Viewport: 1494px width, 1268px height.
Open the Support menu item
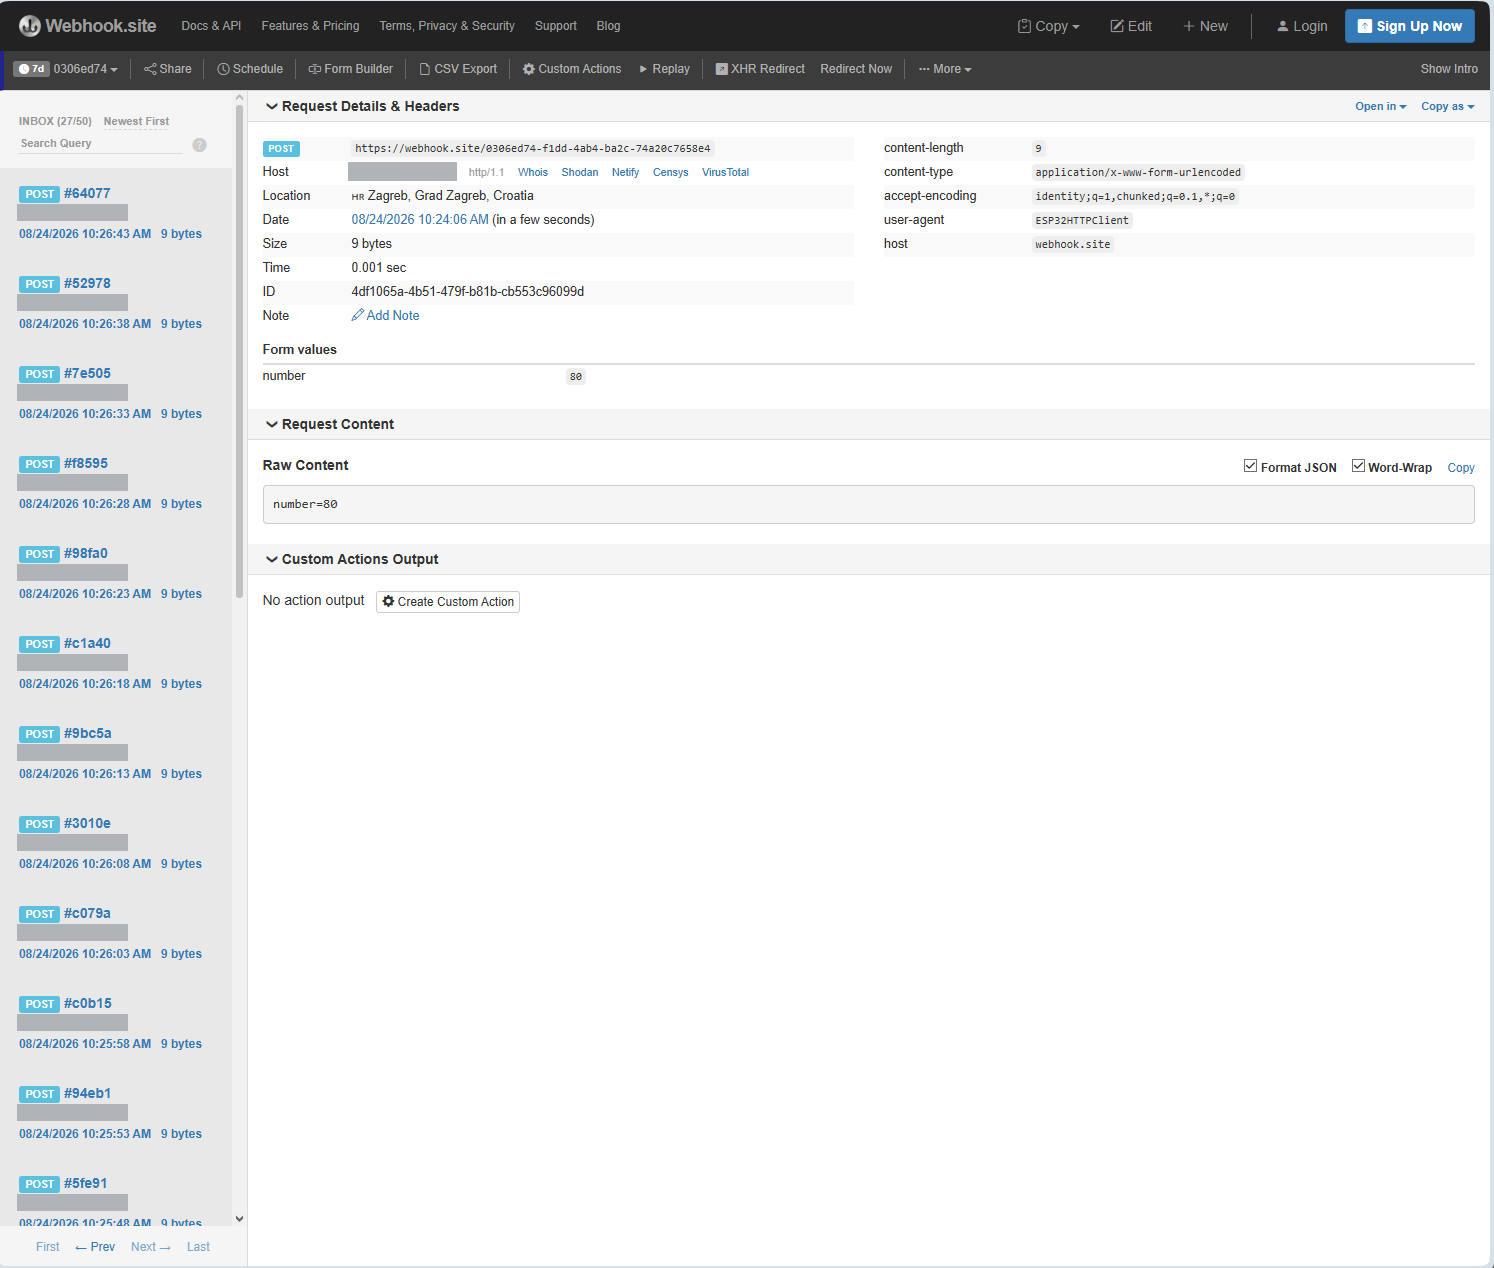(556, 26)
